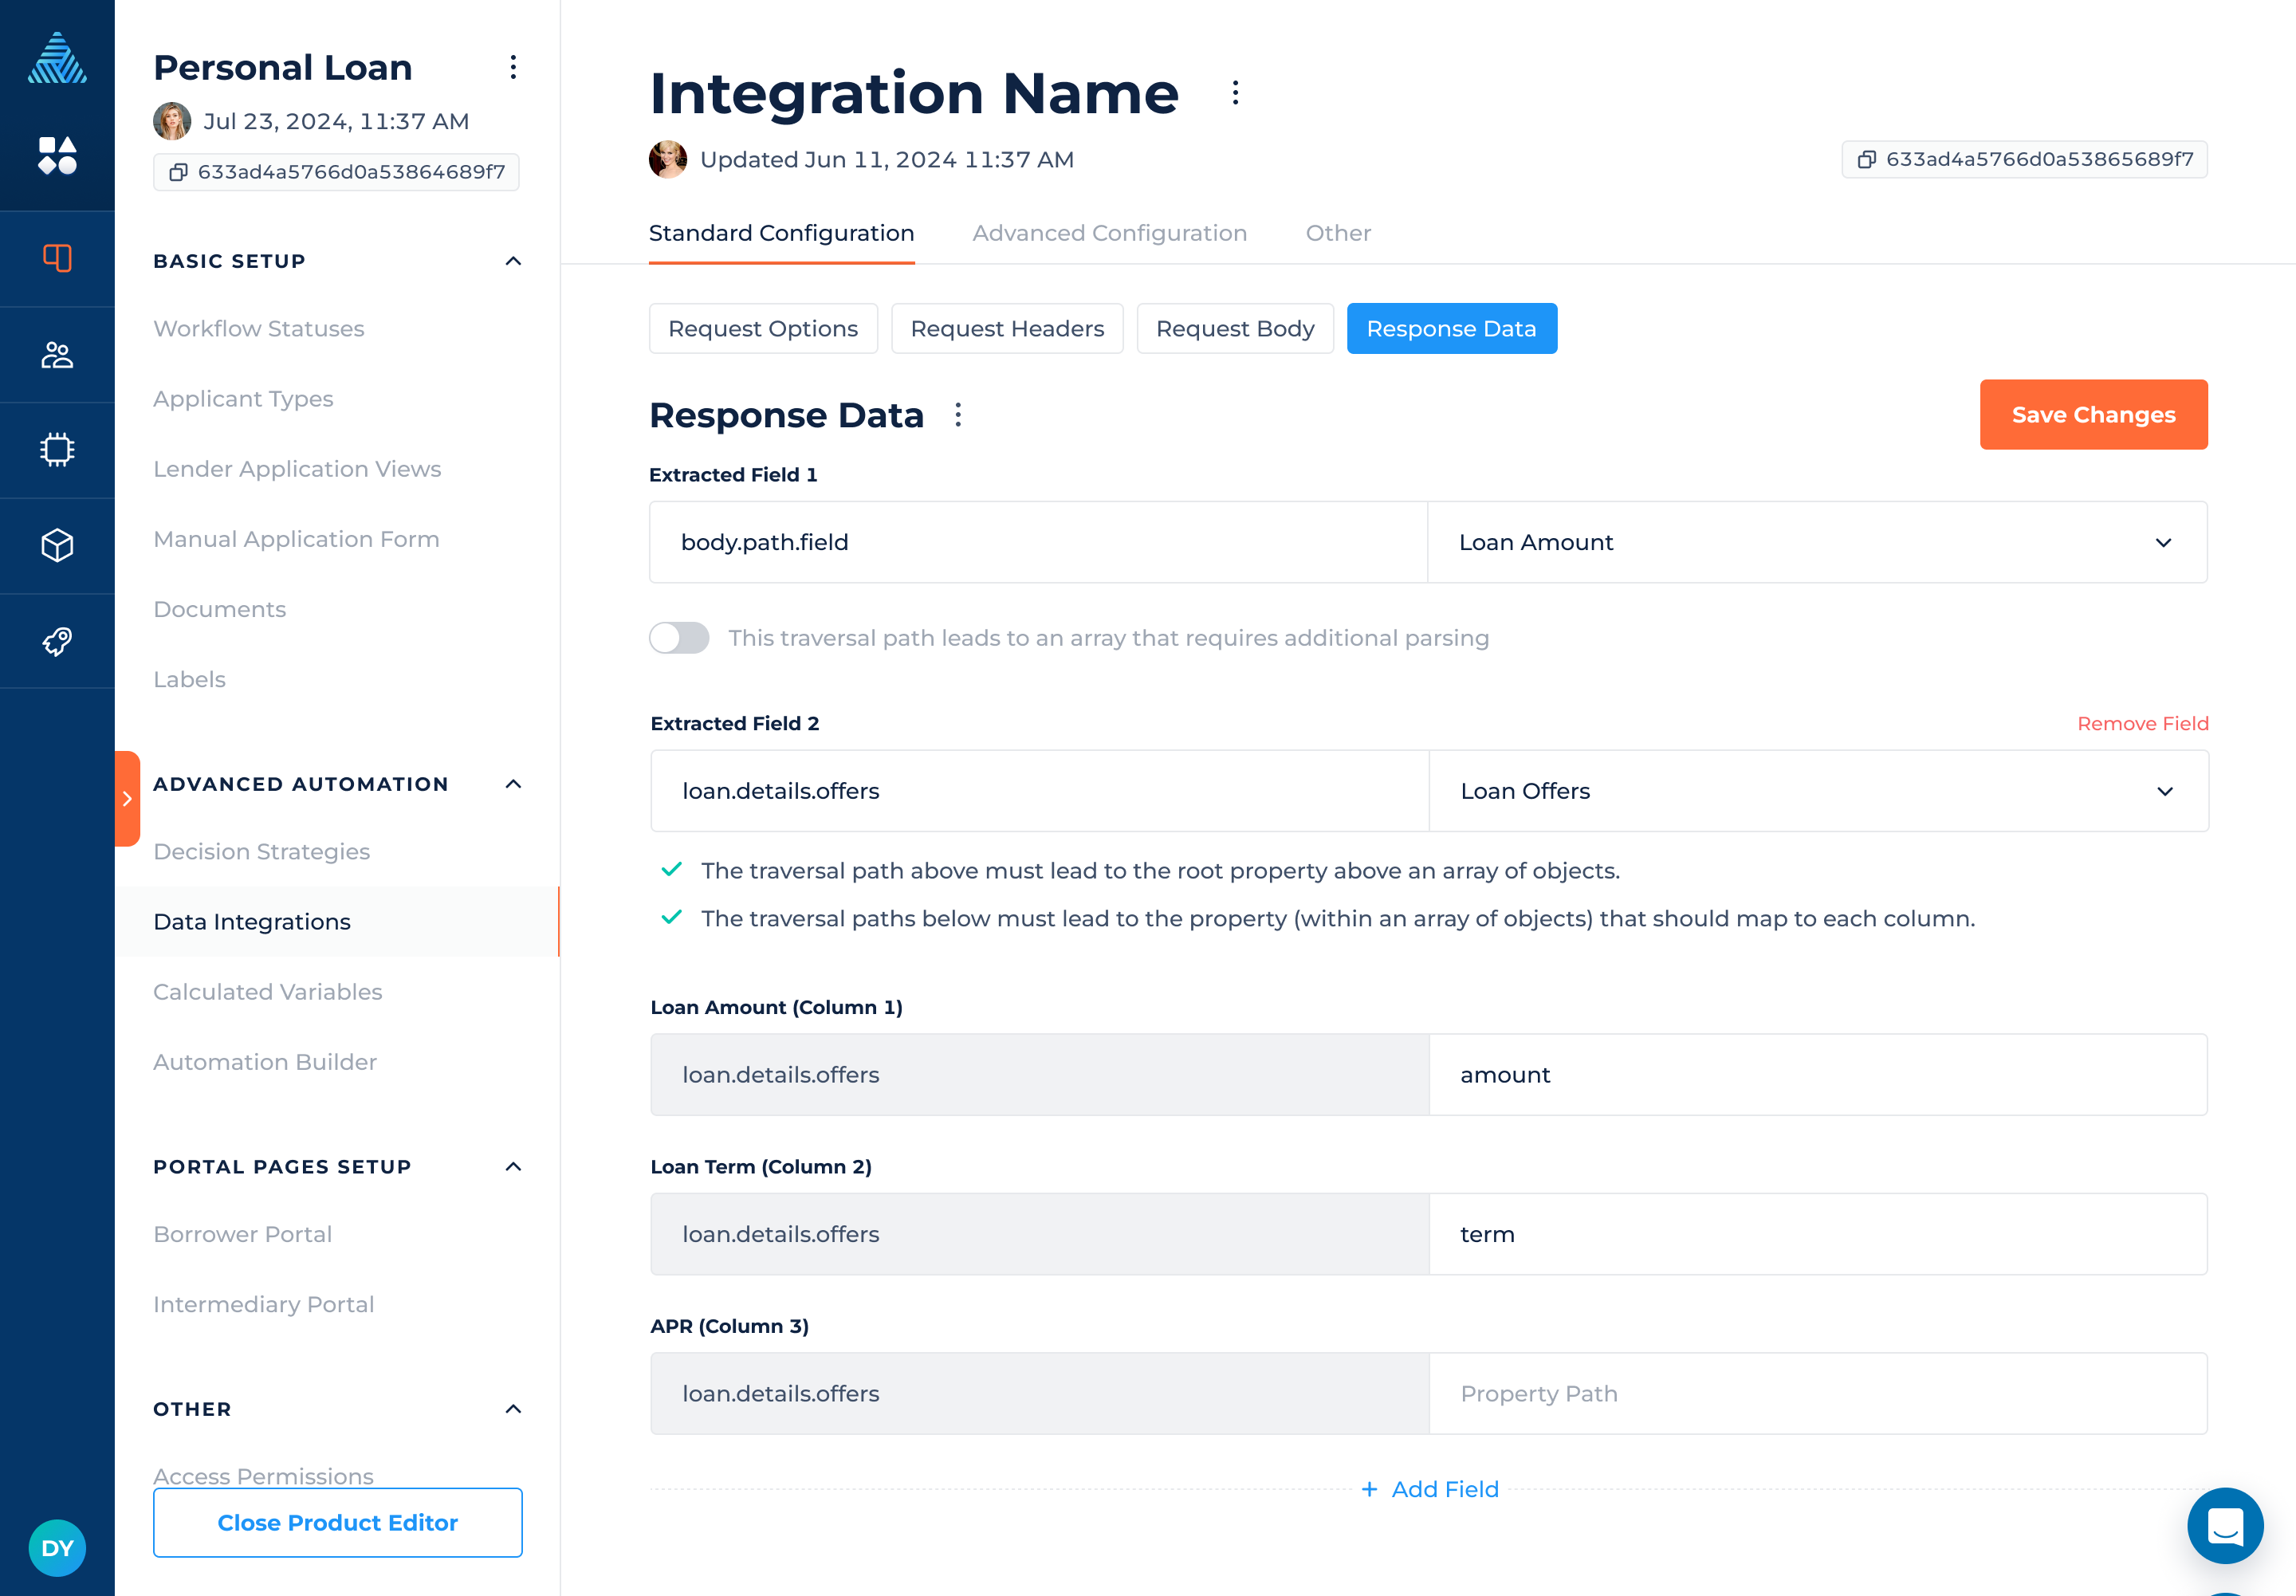Open the processor chip icon in sidebar

pos(57,450)
